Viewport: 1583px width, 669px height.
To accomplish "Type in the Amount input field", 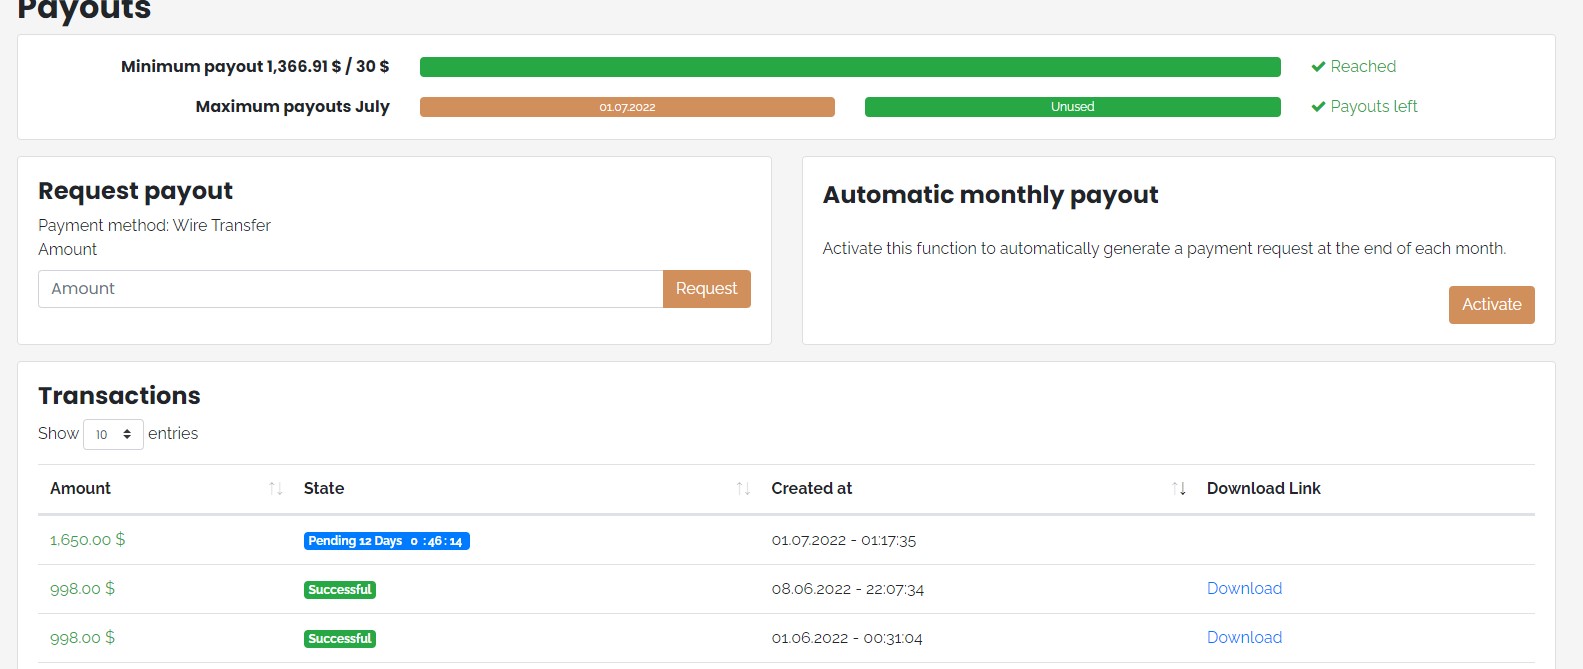I will 350,289.
